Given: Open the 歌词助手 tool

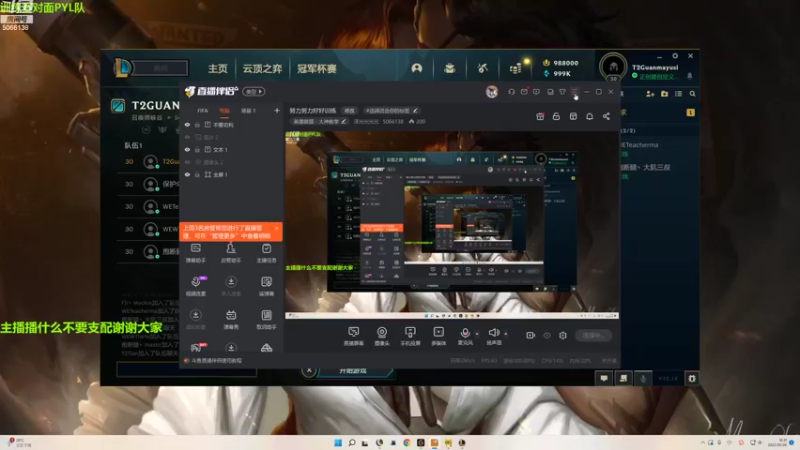Looking at the screenshot, I should tap(266, 320).
